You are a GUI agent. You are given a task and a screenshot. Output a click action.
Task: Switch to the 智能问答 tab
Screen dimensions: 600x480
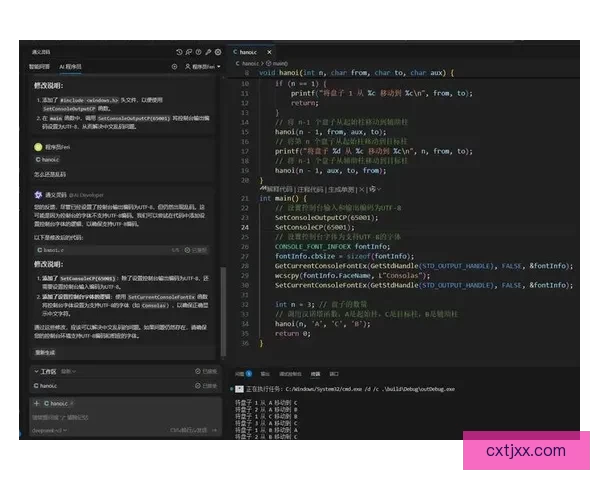[x=39, y=66]
